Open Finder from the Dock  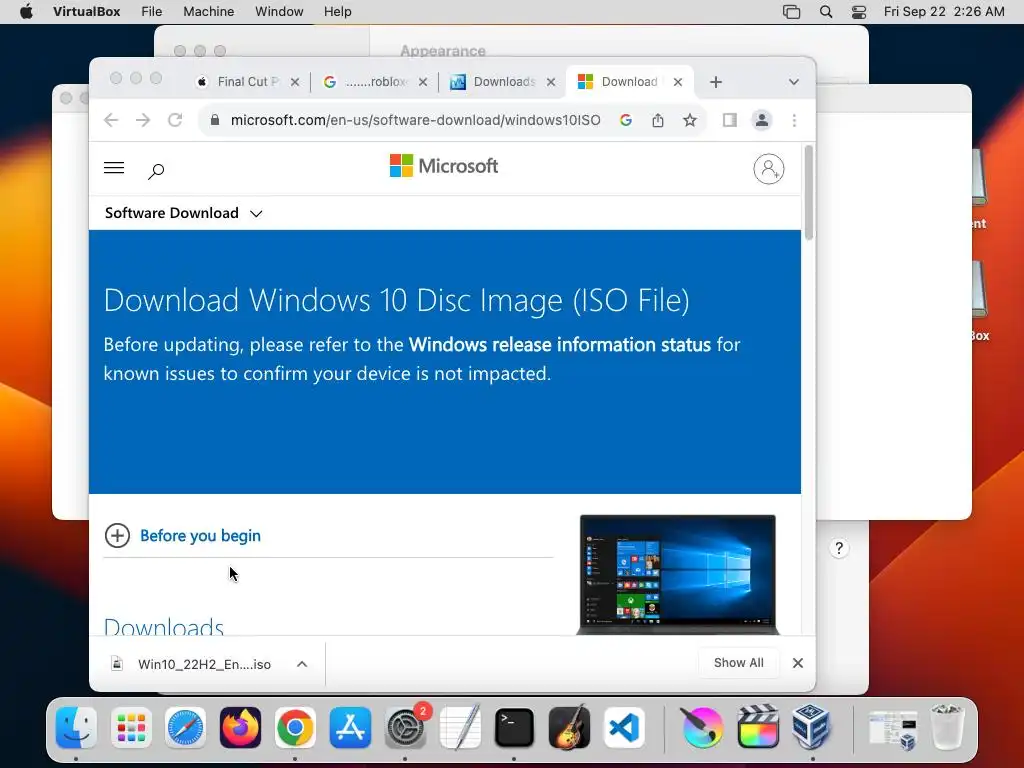click(76, 728)
